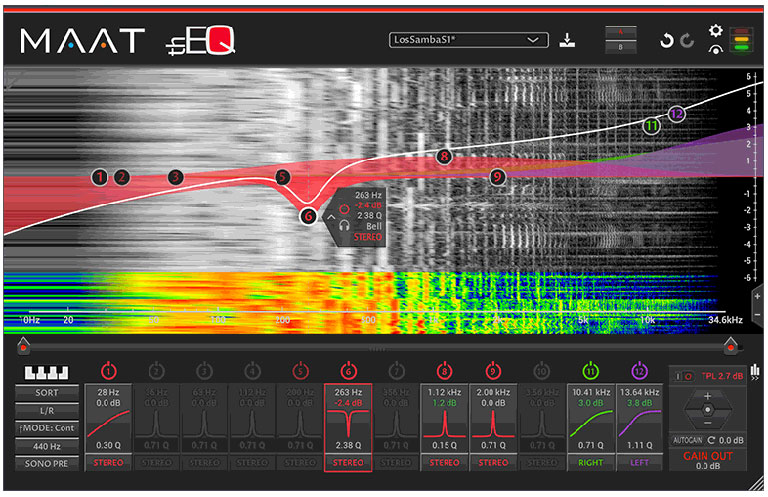This screenshot has width=768, height=497.
Task: Open the LosSambaS1 preset dropdown
Action: (469, 40)
